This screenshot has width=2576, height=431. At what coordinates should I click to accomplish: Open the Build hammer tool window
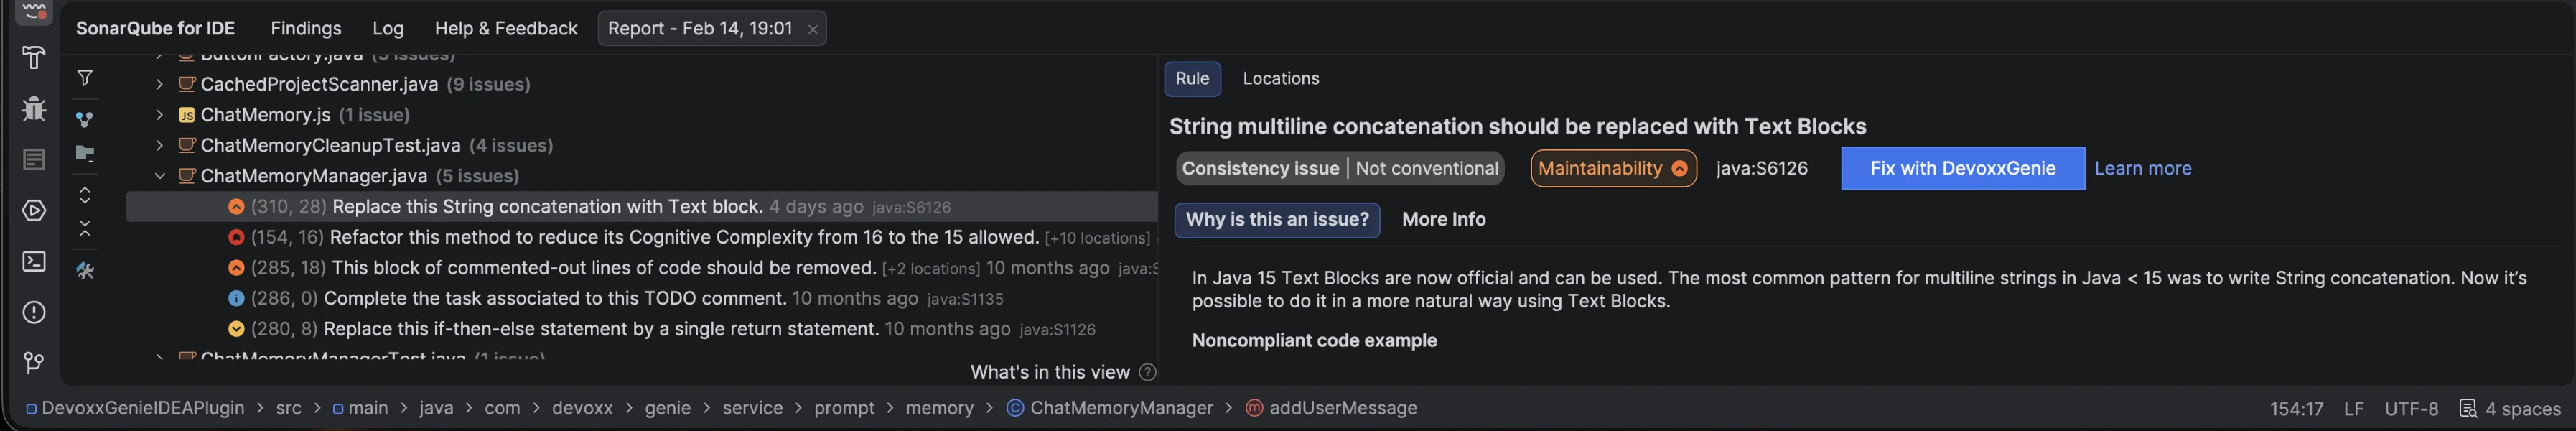(34, 58)
